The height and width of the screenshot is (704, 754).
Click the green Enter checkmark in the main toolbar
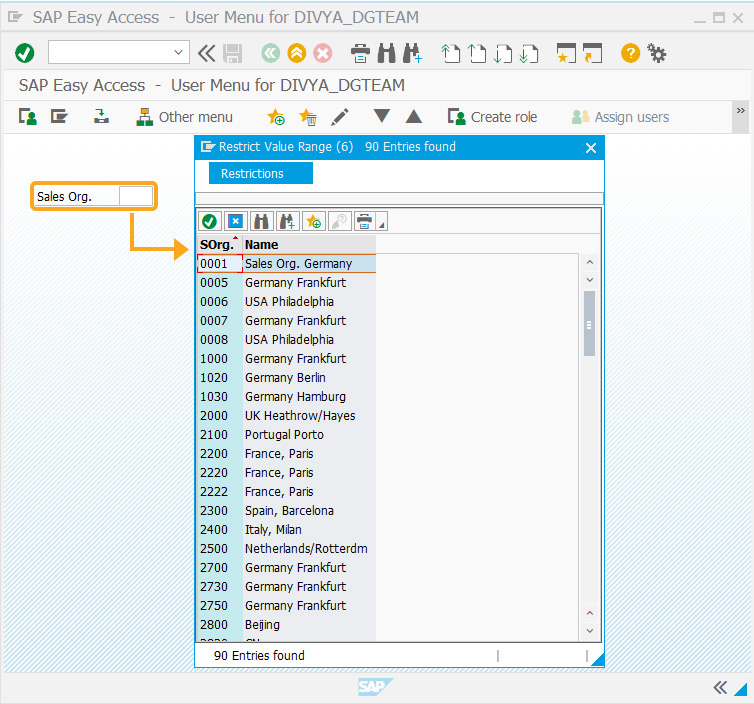tap(25, 53)
